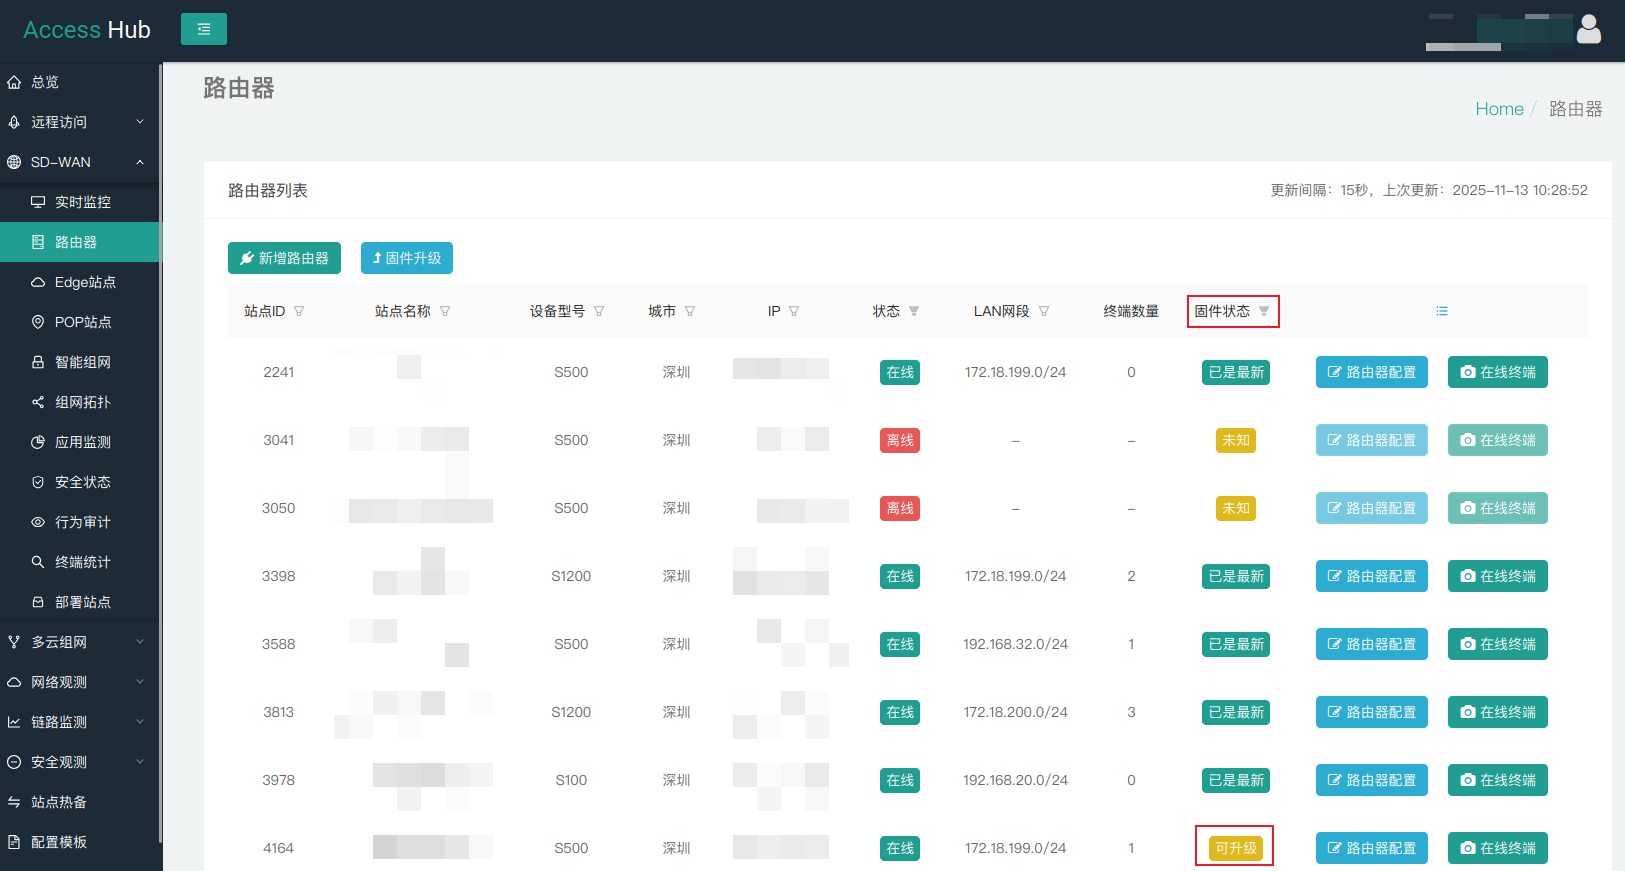
Task: Open 配置模板 in sidebar
Action: tap(80, 842)
